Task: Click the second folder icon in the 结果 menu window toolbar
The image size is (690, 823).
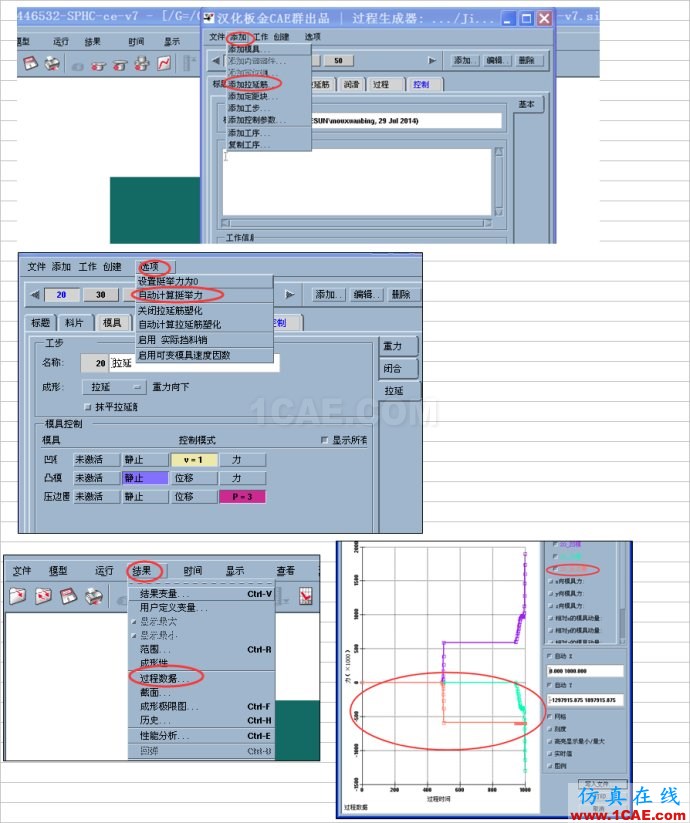Action: [x=43, y=596]
